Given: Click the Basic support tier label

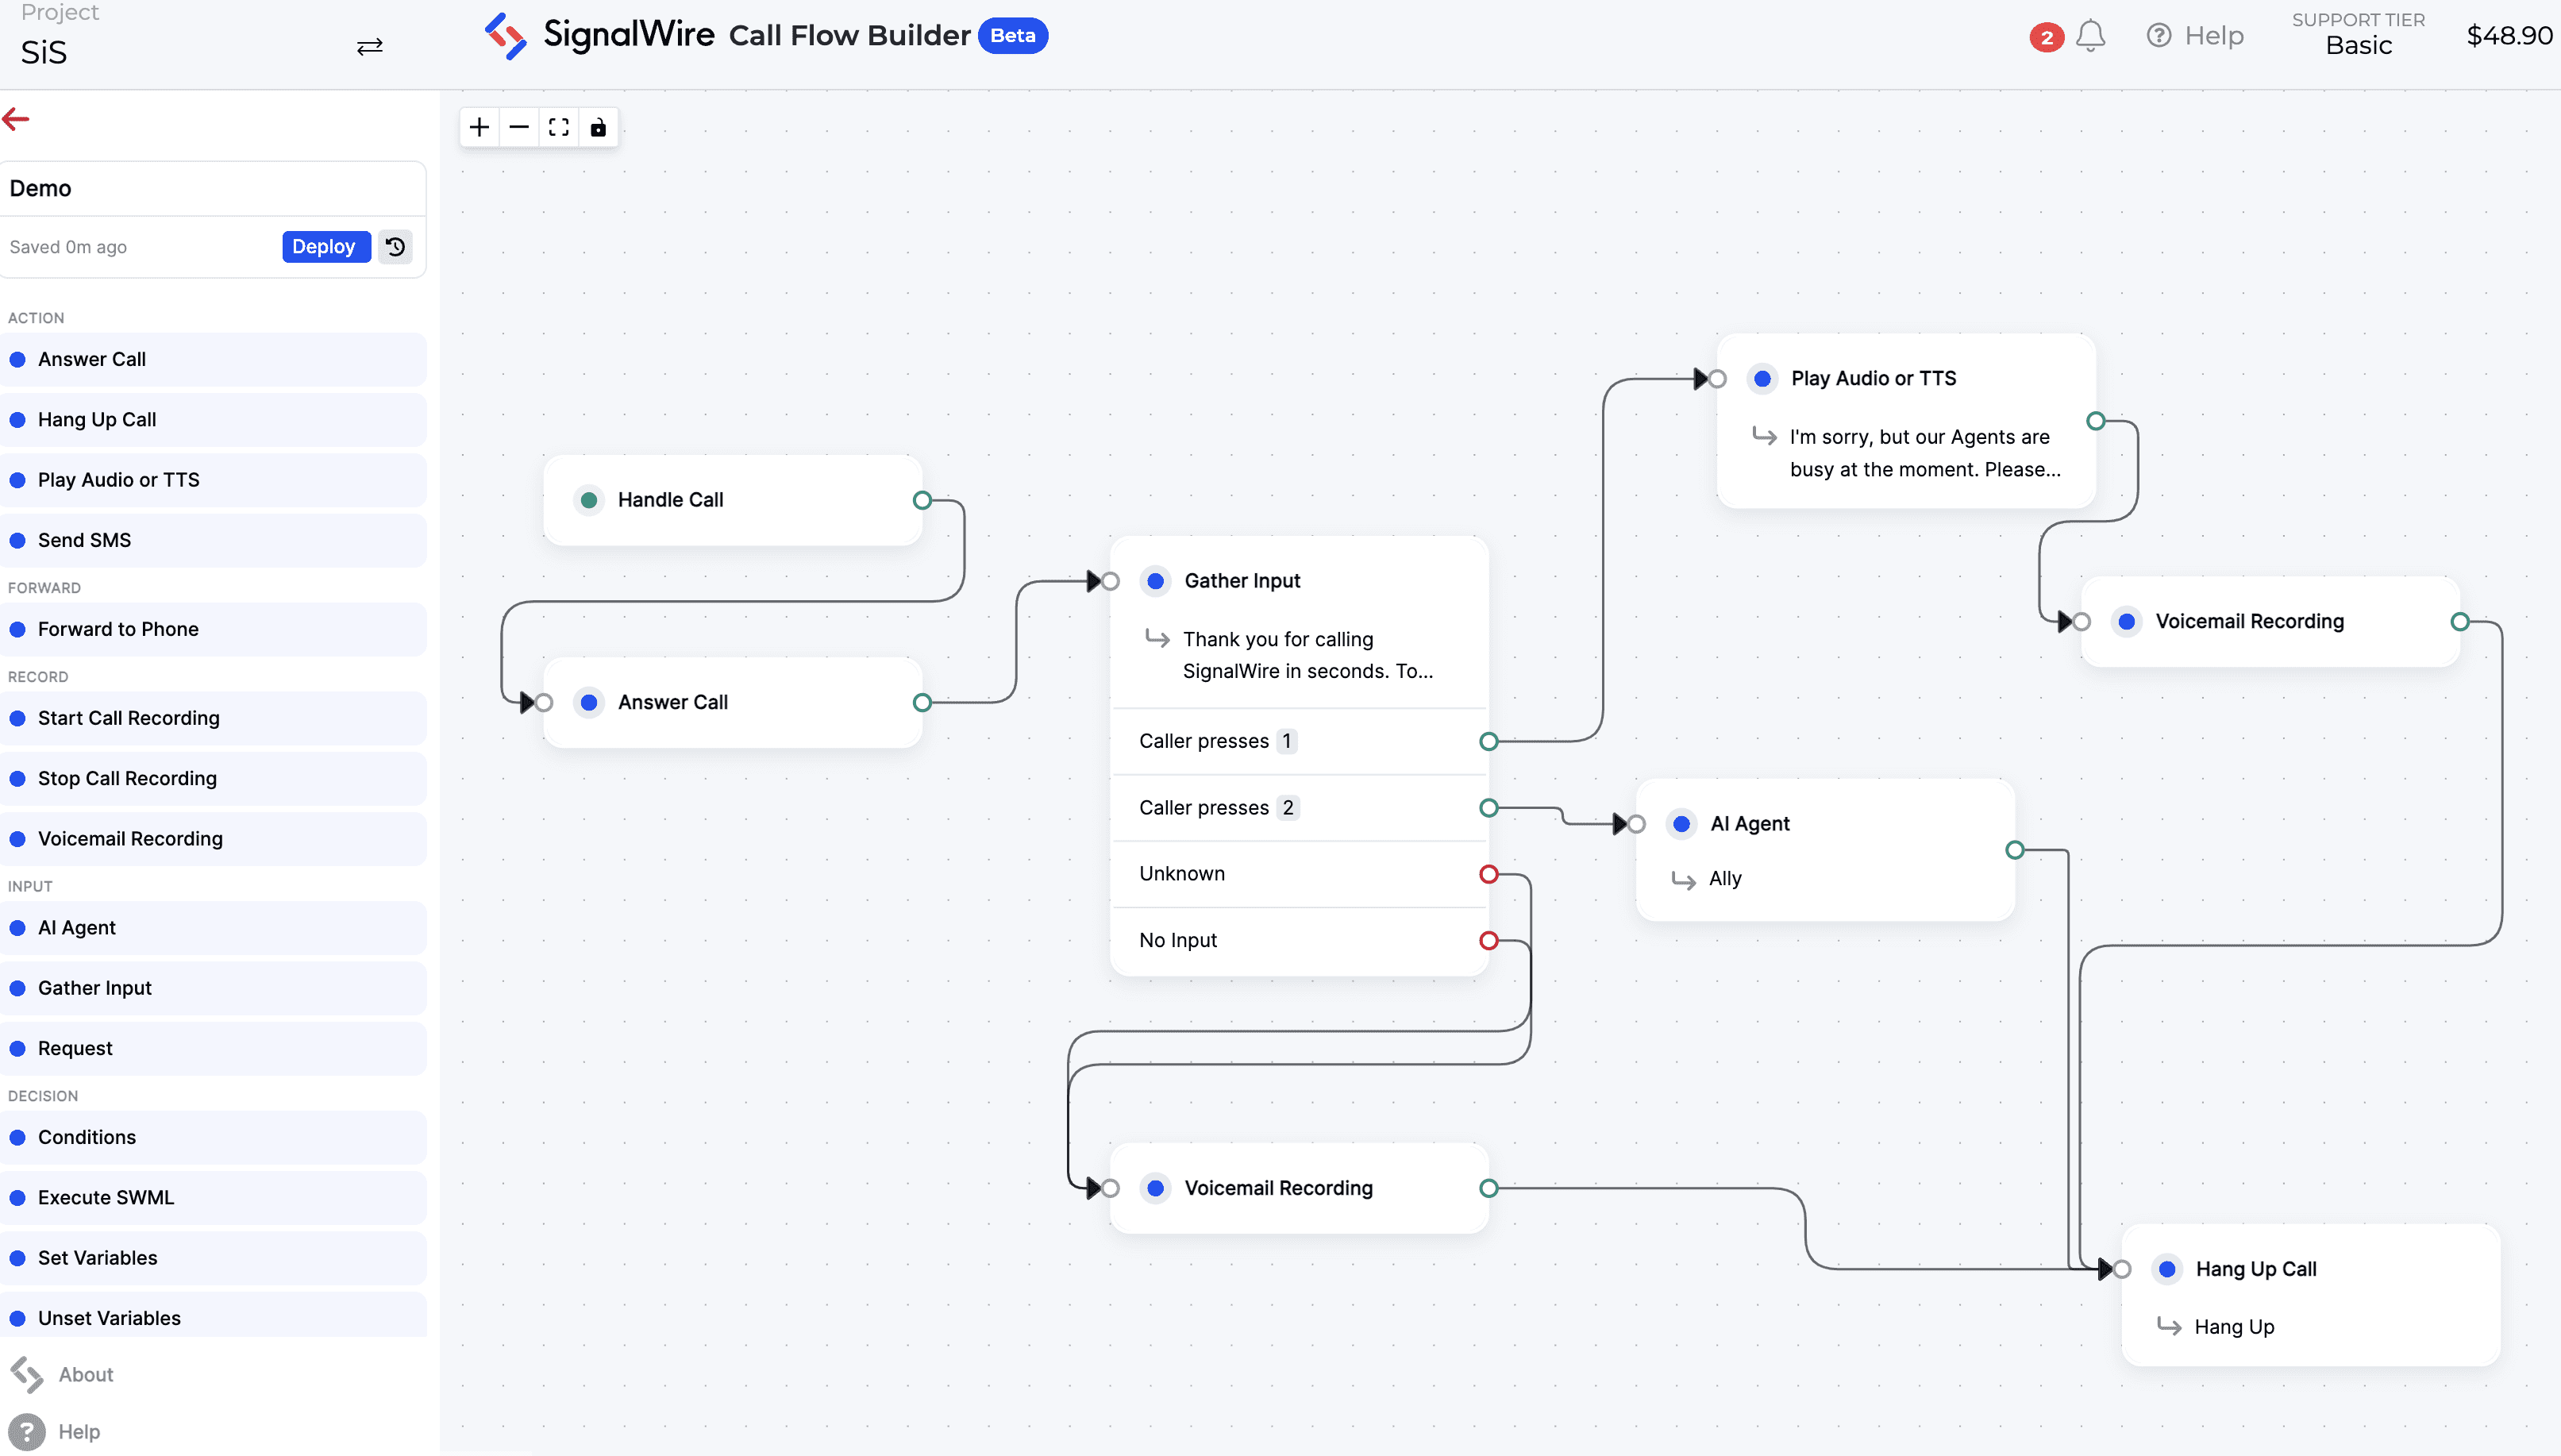Looking at the screenshot, I should point(2358,46).
